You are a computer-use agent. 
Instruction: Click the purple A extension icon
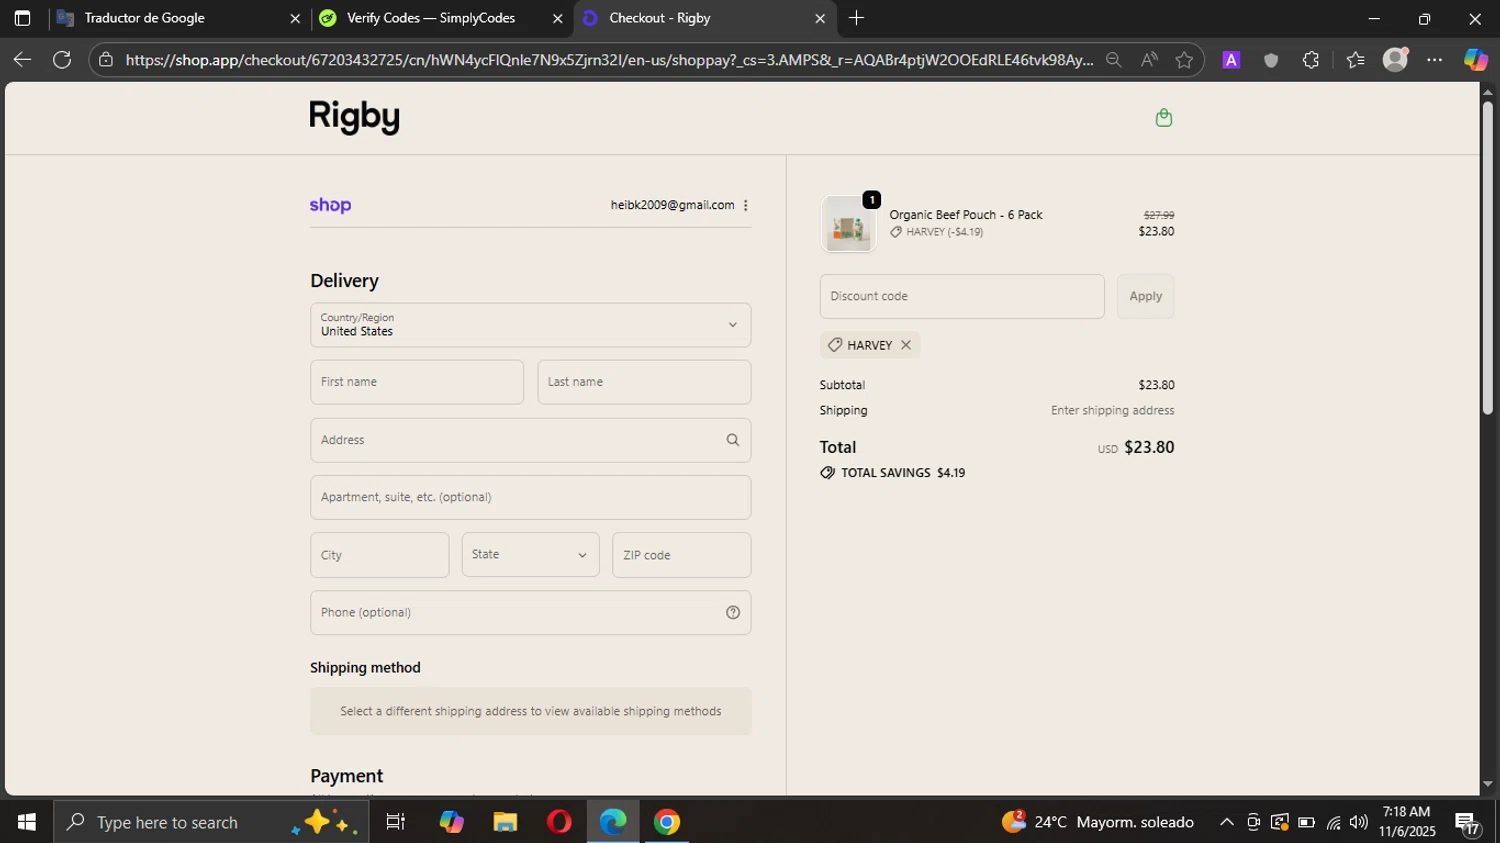(x=1231, y=60)
